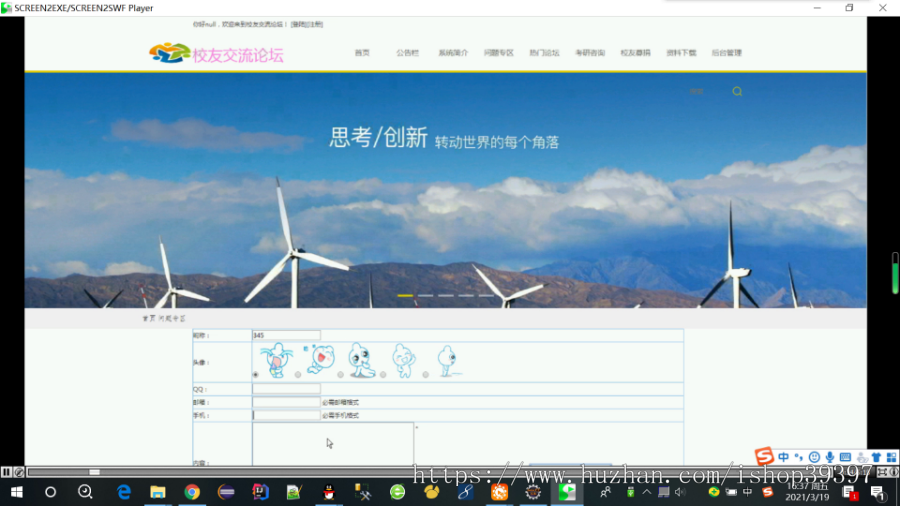Click Sogou microphone voice input icon
The width and height of the screenshot is (900, 506).
(829, 457)
